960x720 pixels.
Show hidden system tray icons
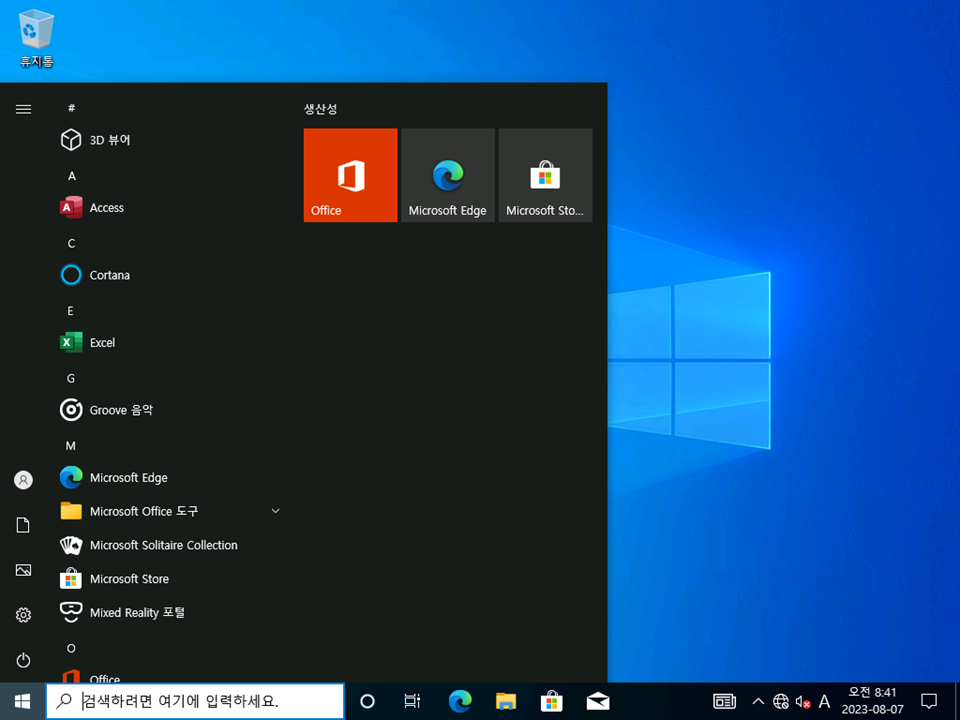click(x=758, y=701)
